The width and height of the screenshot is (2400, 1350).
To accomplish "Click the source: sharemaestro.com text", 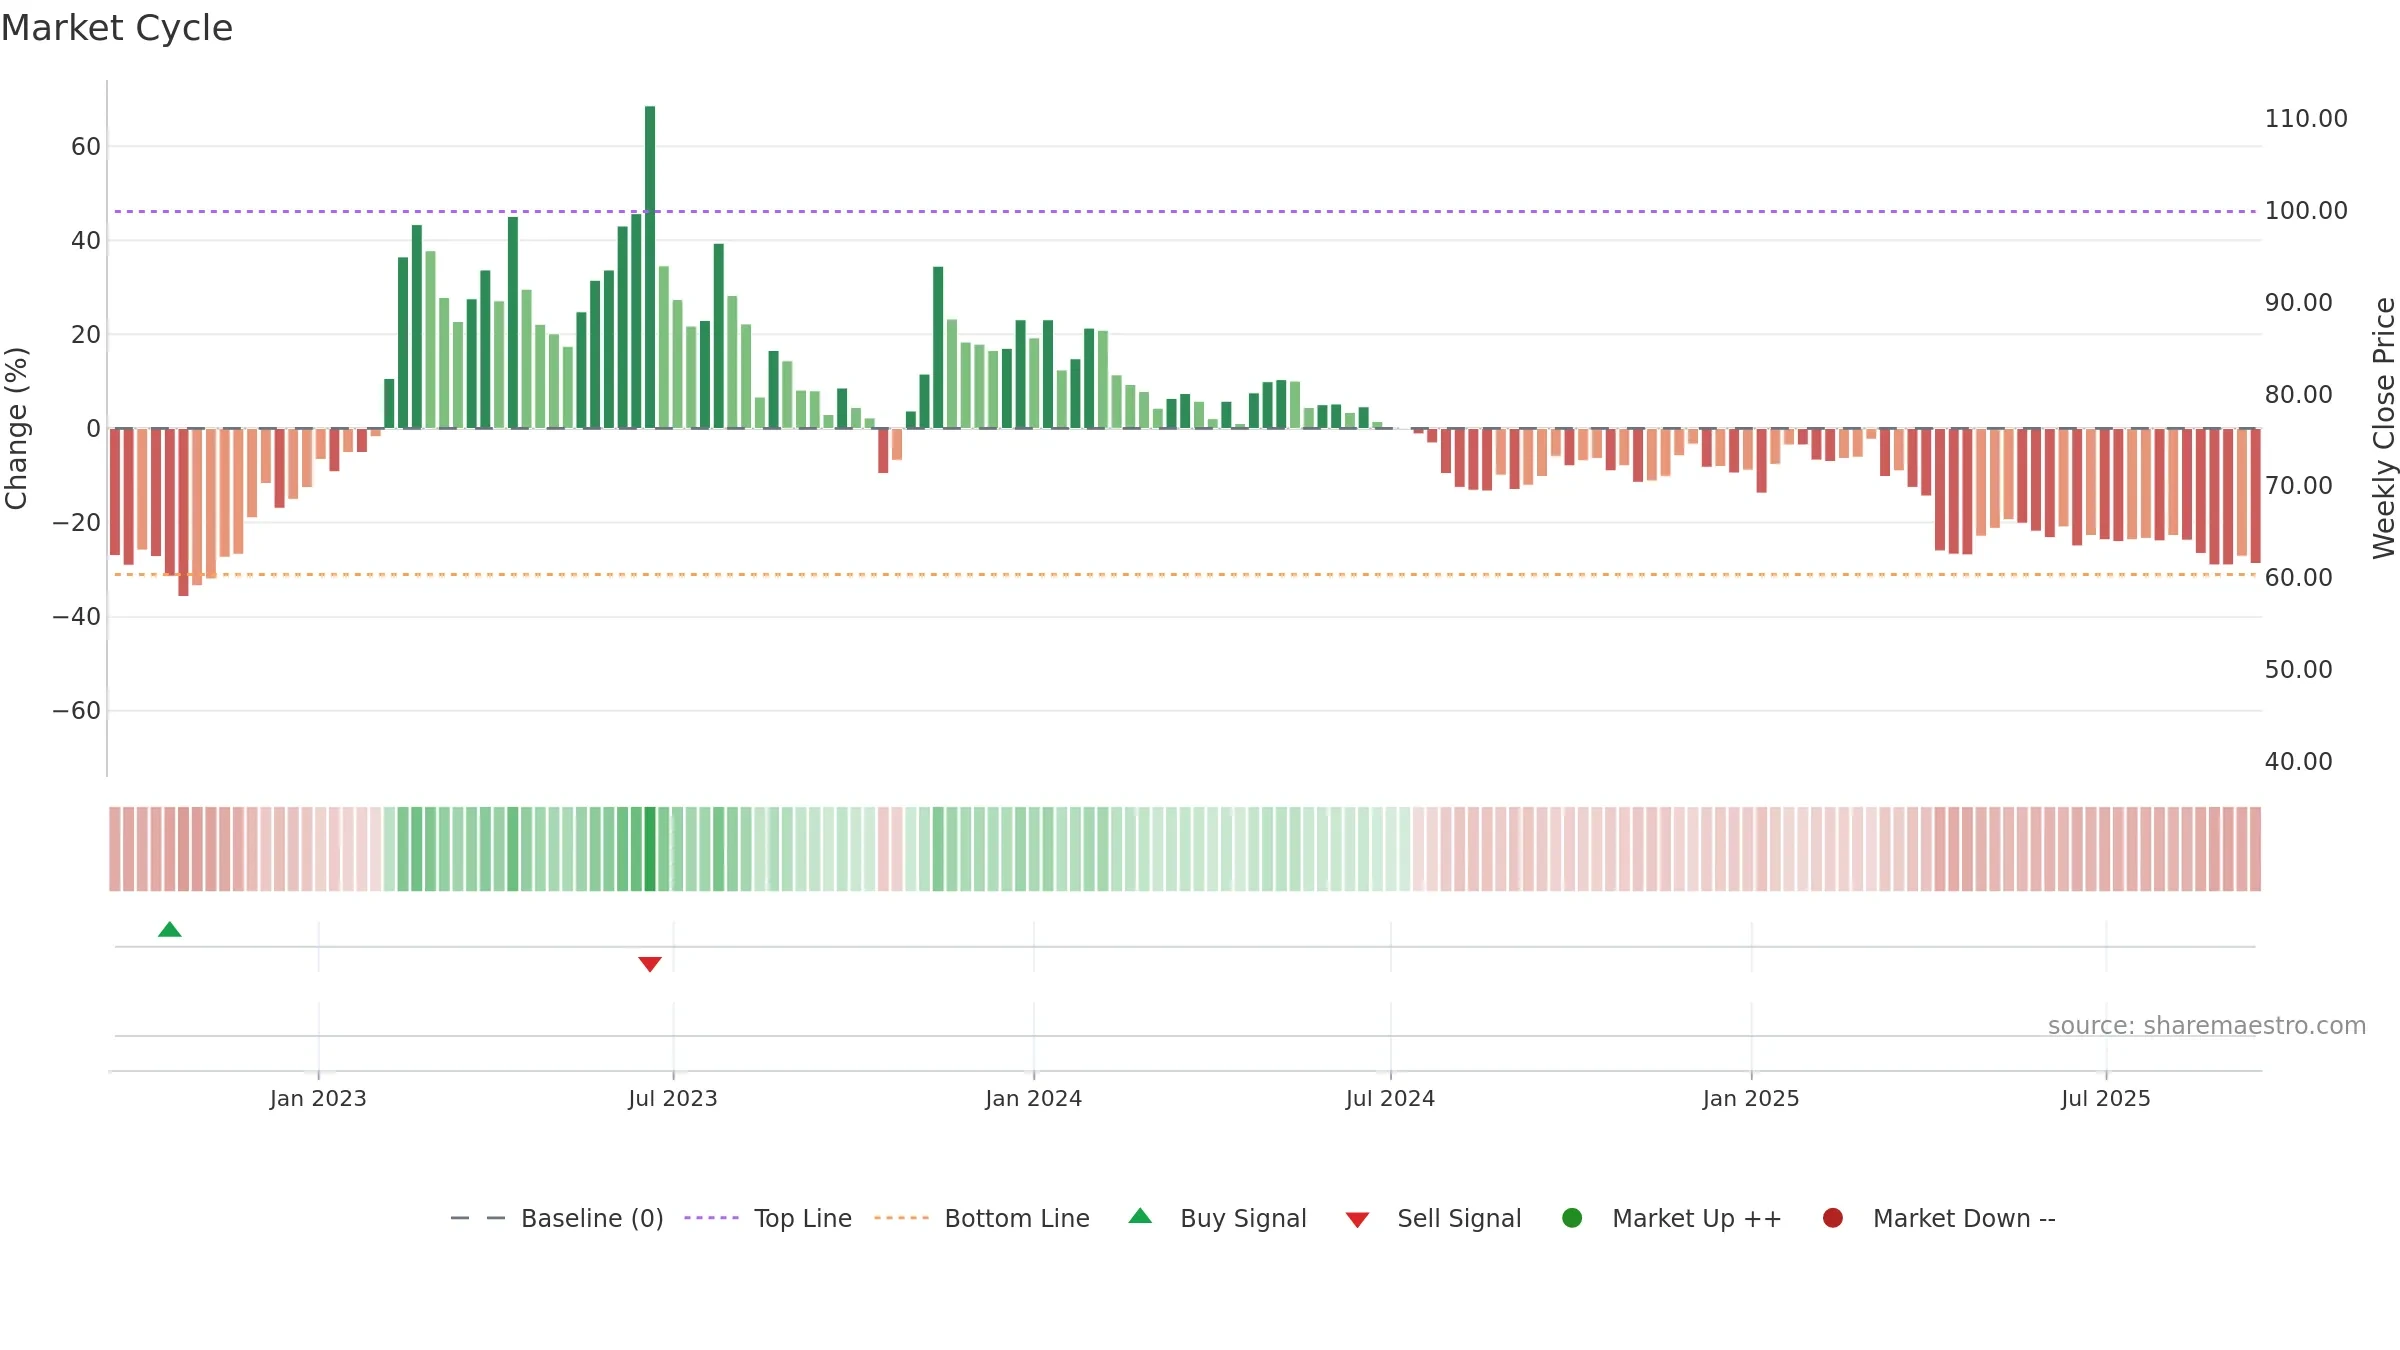I will pos(2207,1026).
